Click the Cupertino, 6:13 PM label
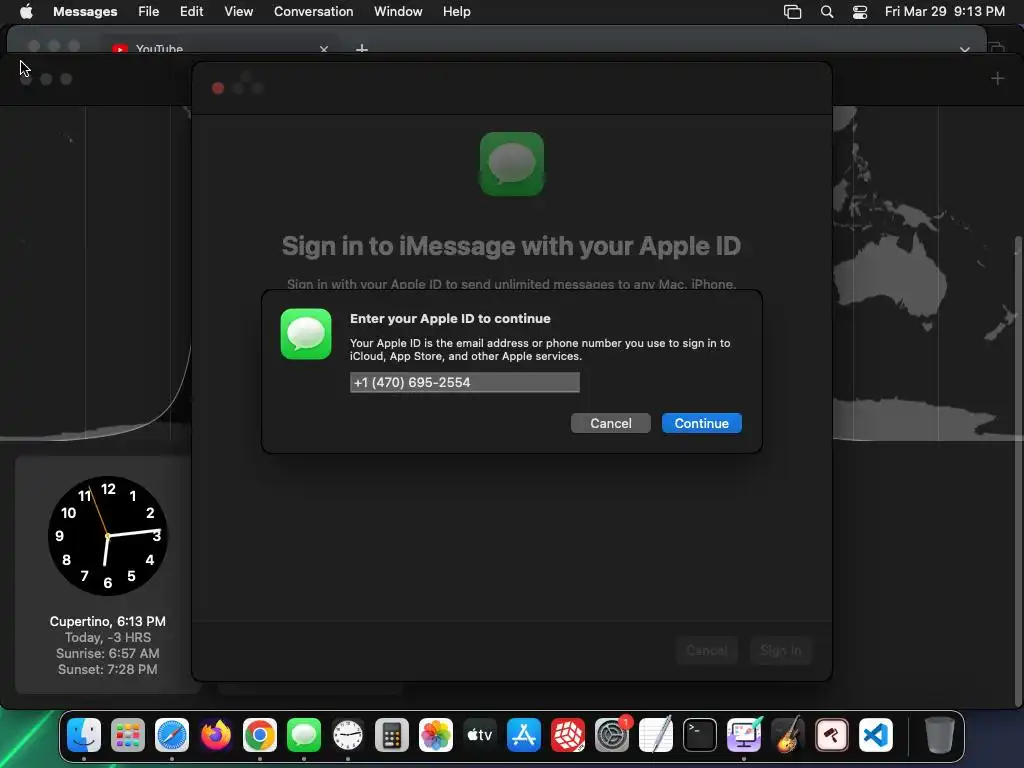The image size is (1024, 768). click(108, 621)
